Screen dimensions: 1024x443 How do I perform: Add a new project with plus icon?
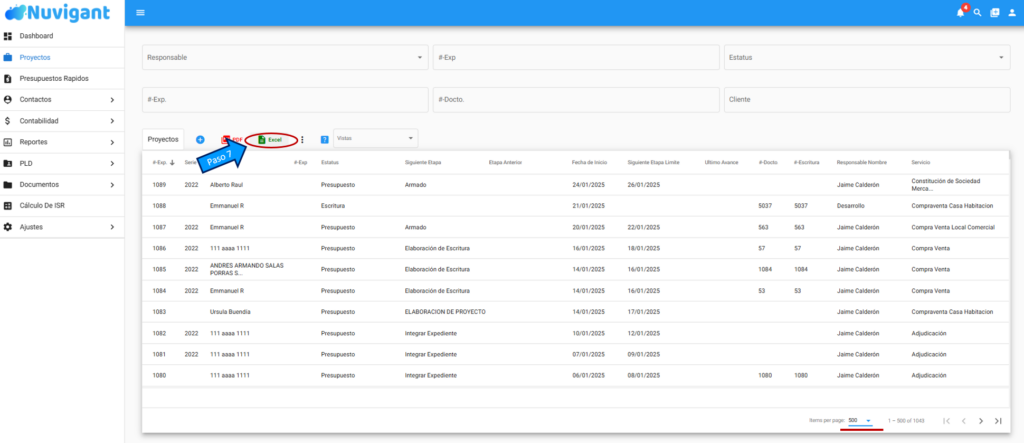pyautogui.click(x=200, y=139)
